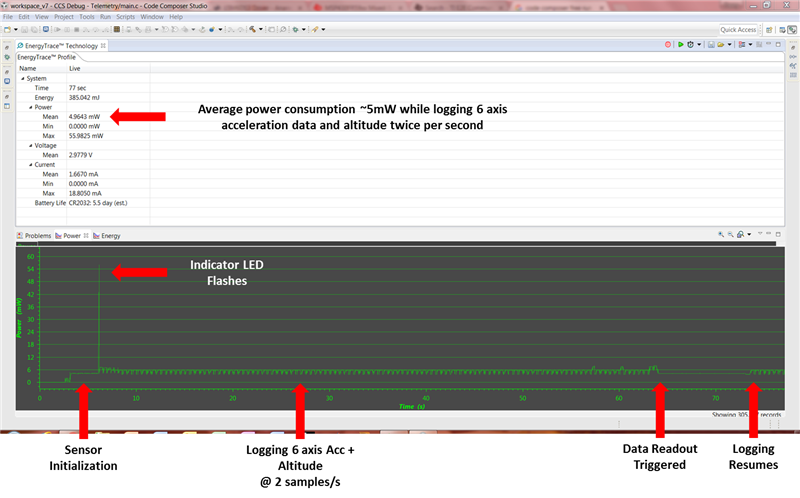
Task: Switch to the Problems tab
Action: point(34,236)
